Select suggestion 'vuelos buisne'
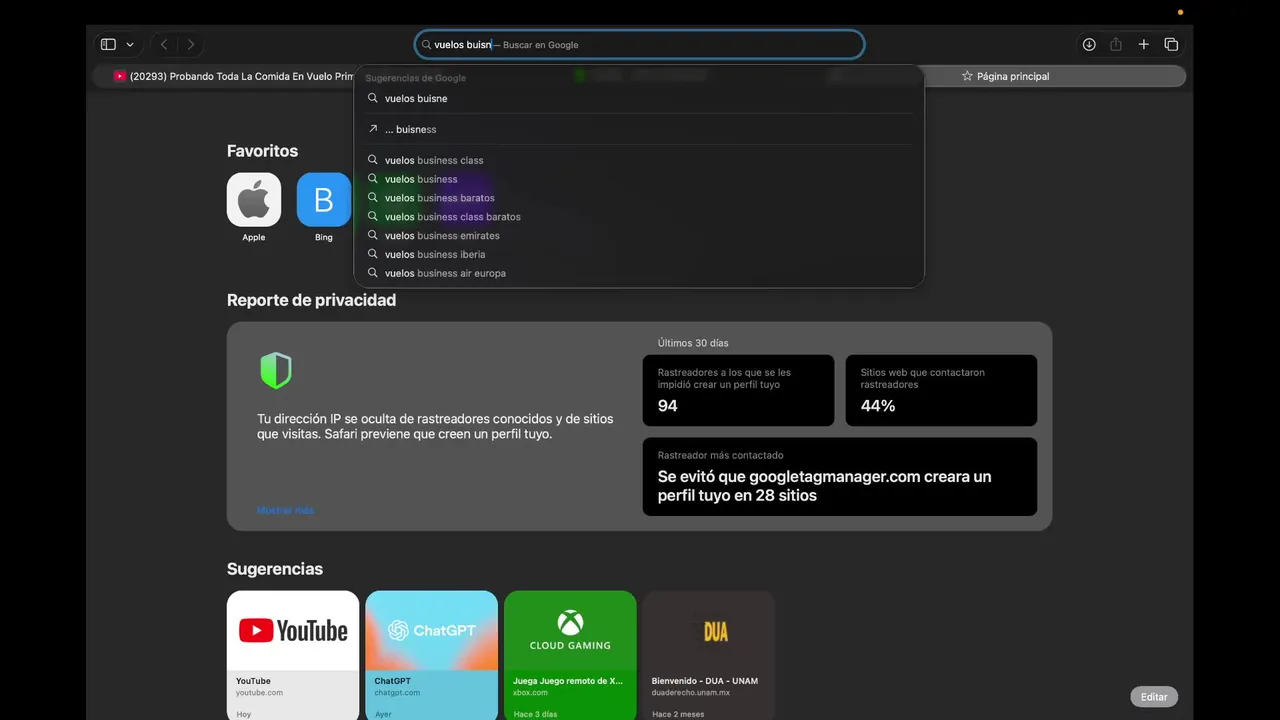 click(639, 98)
